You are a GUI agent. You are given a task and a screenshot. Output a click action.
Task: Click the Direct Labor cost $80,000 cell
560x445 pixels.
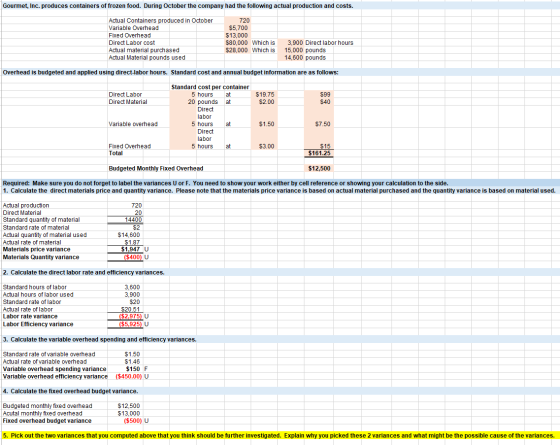click(238, 42)
